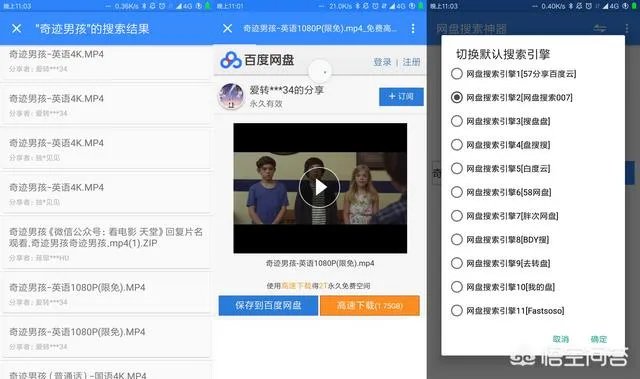
Task: Play the 奇迹男孩 video preview
Action: pos(320,188)
